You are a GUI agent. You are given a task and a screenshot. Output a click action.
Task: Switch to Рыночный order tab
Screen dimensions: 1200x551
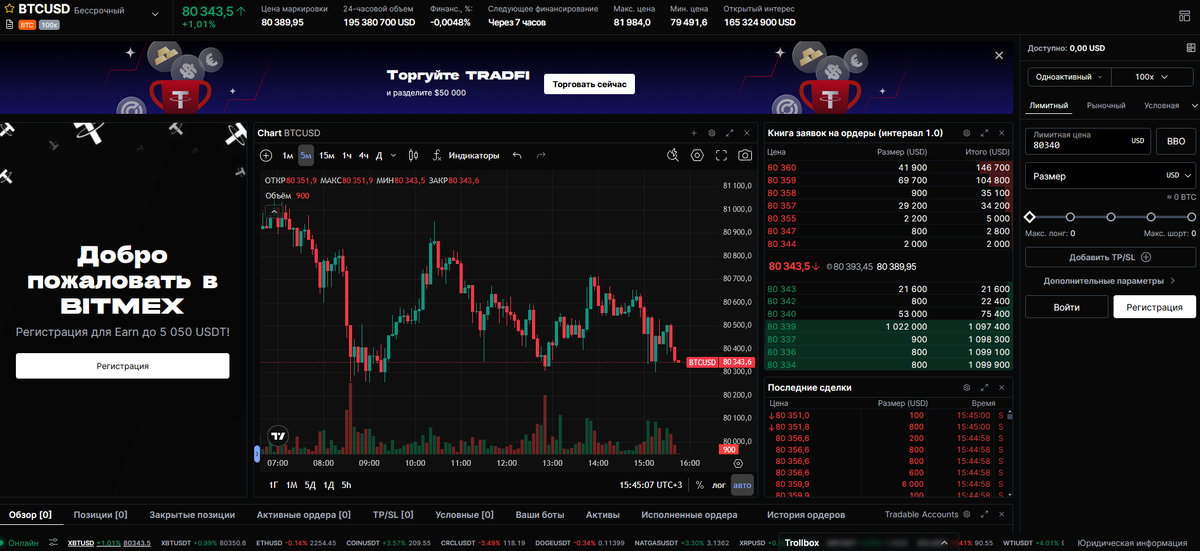[1106, 106]
